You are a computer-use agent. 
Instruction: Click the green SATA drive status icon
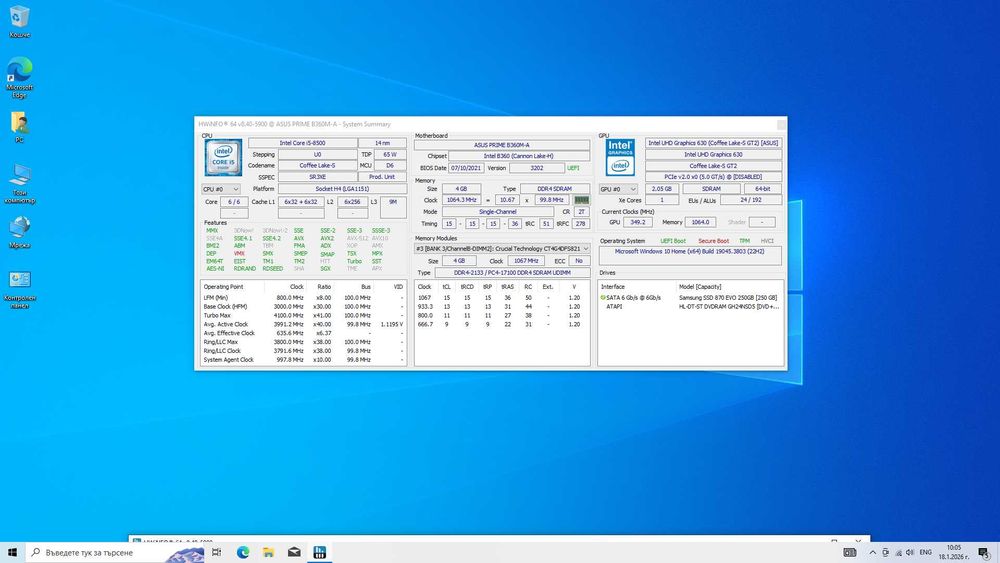(x=603, y=298)
